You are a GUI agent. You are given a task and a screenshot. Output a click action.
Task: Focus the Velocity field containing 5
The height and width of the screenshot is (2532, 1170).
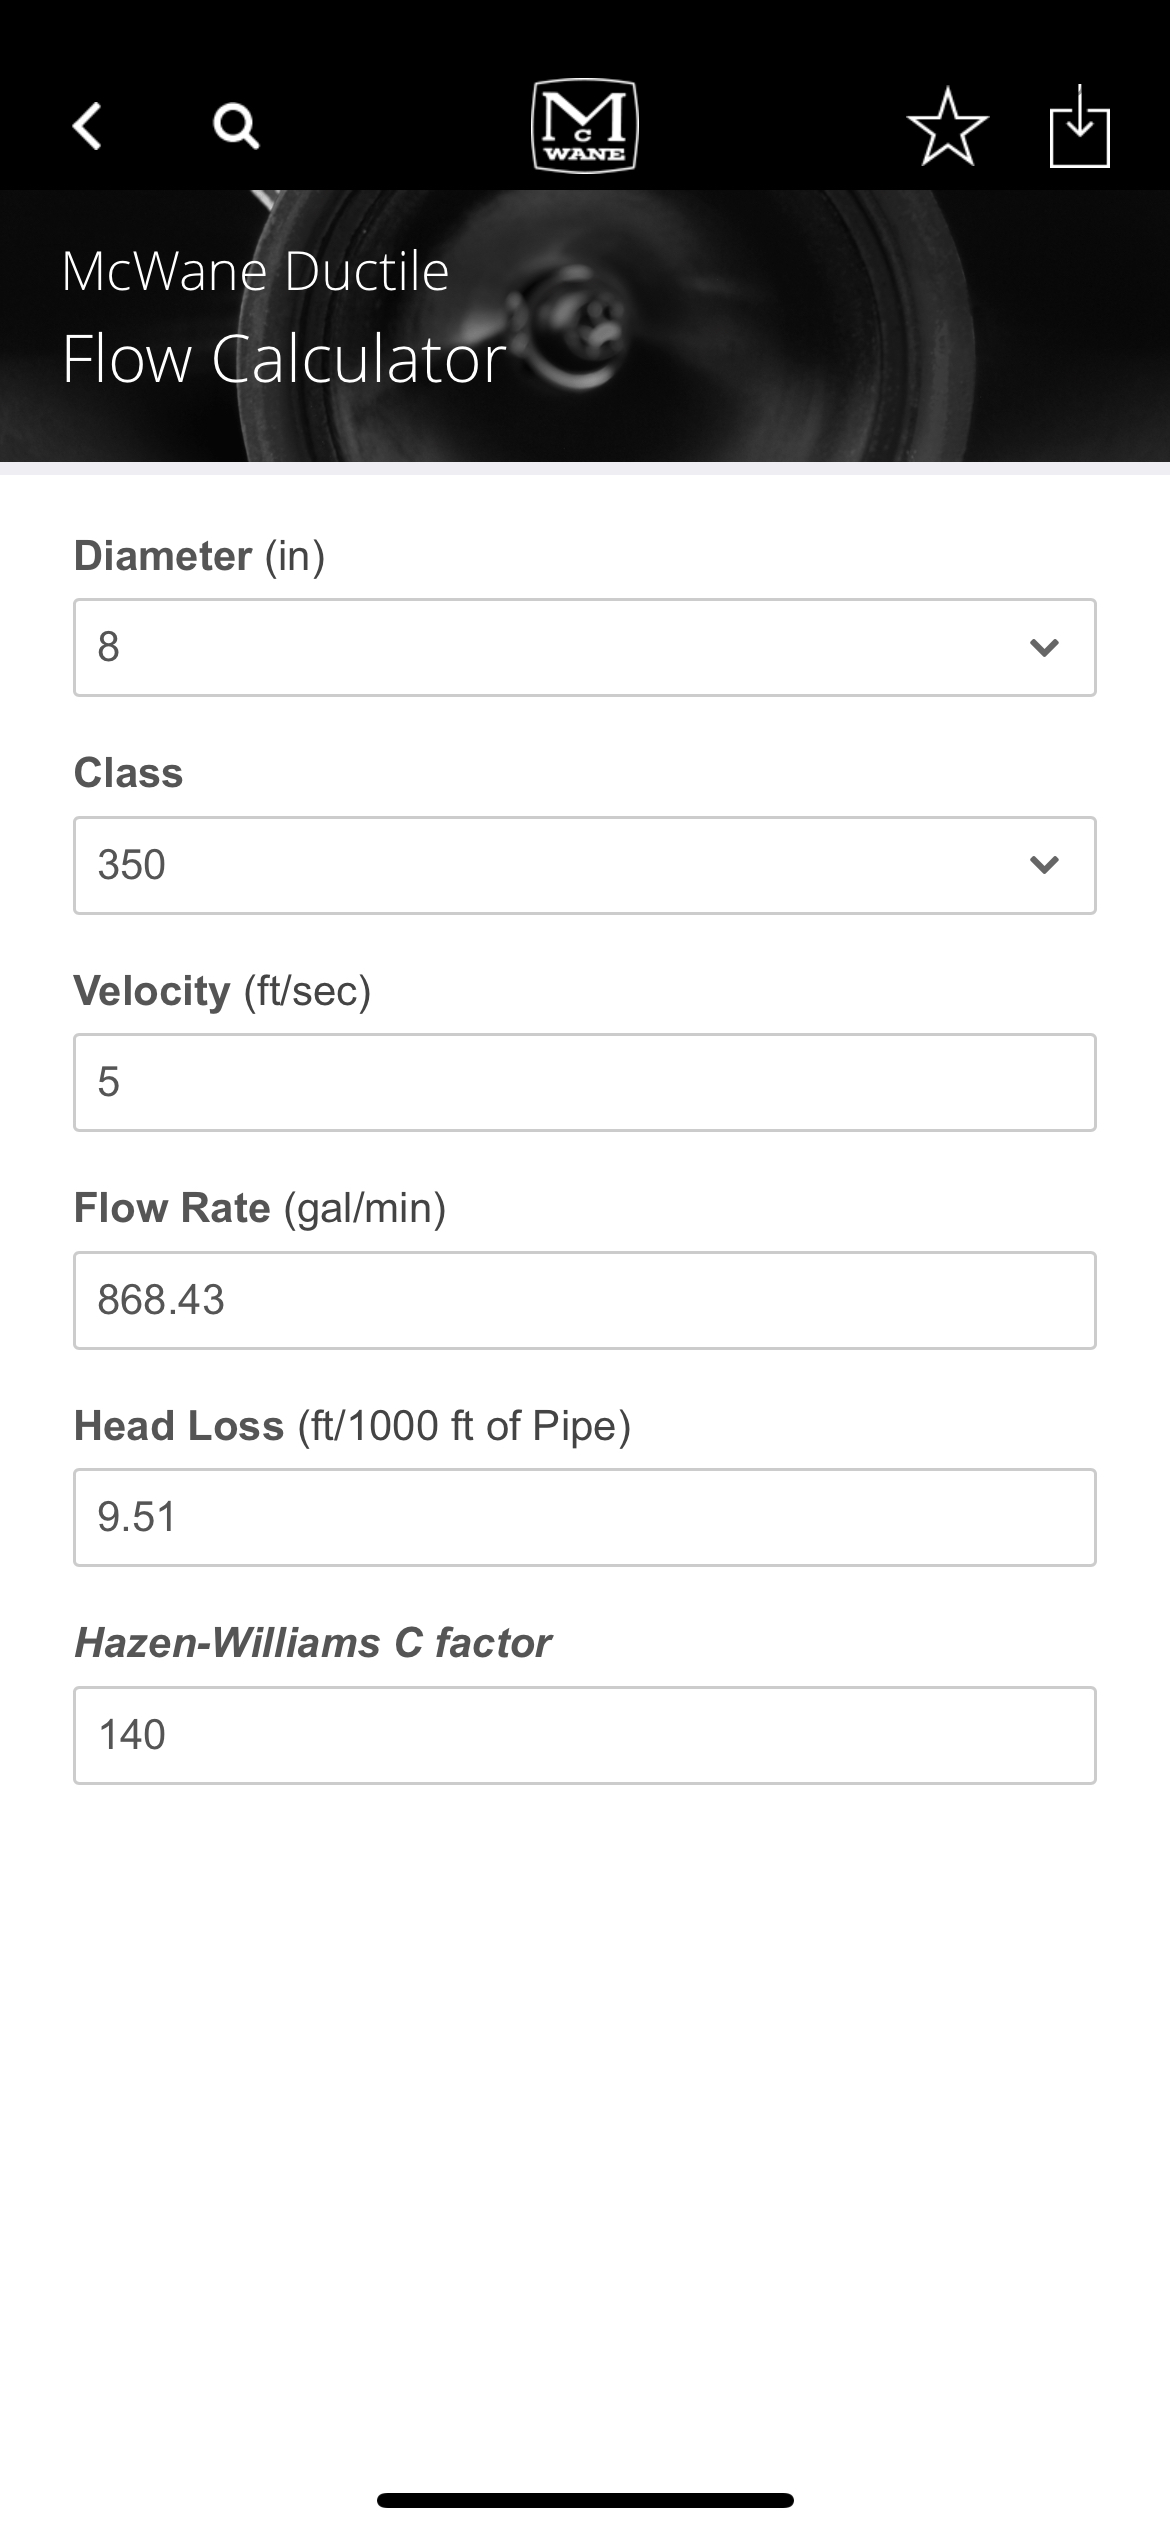tap(585, 1083)
